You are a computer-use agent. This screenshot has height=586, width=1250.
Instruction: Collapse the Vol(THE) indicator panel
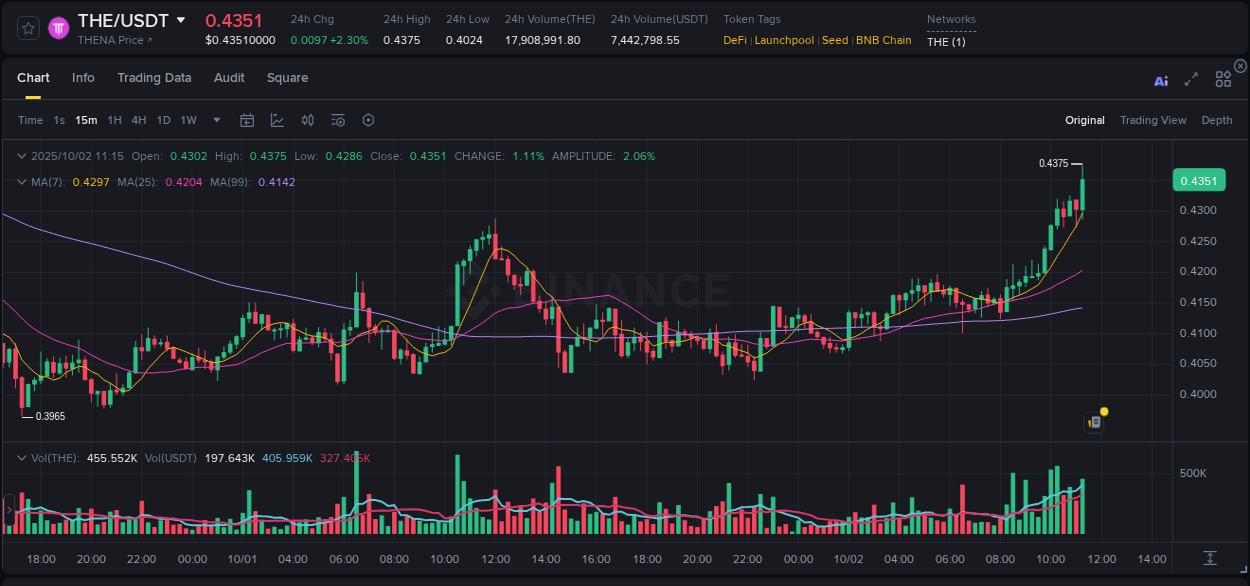tap(22, 457)
